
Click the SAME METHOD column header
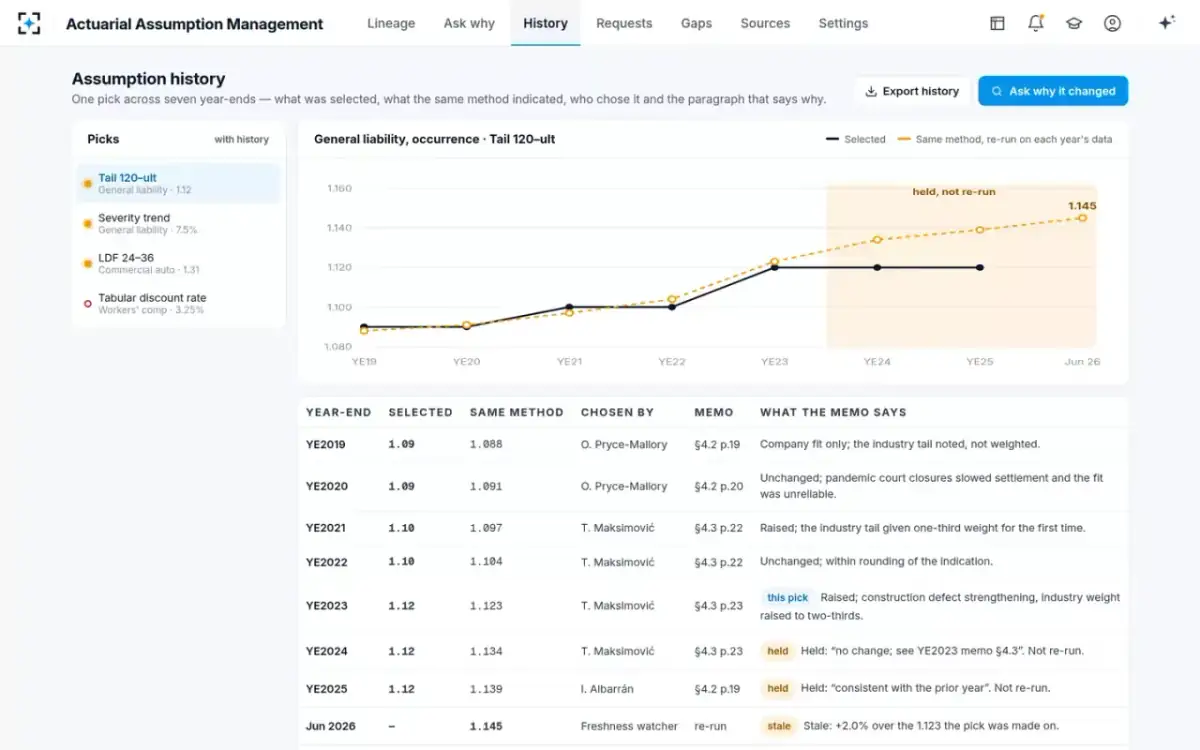point(517,412)
